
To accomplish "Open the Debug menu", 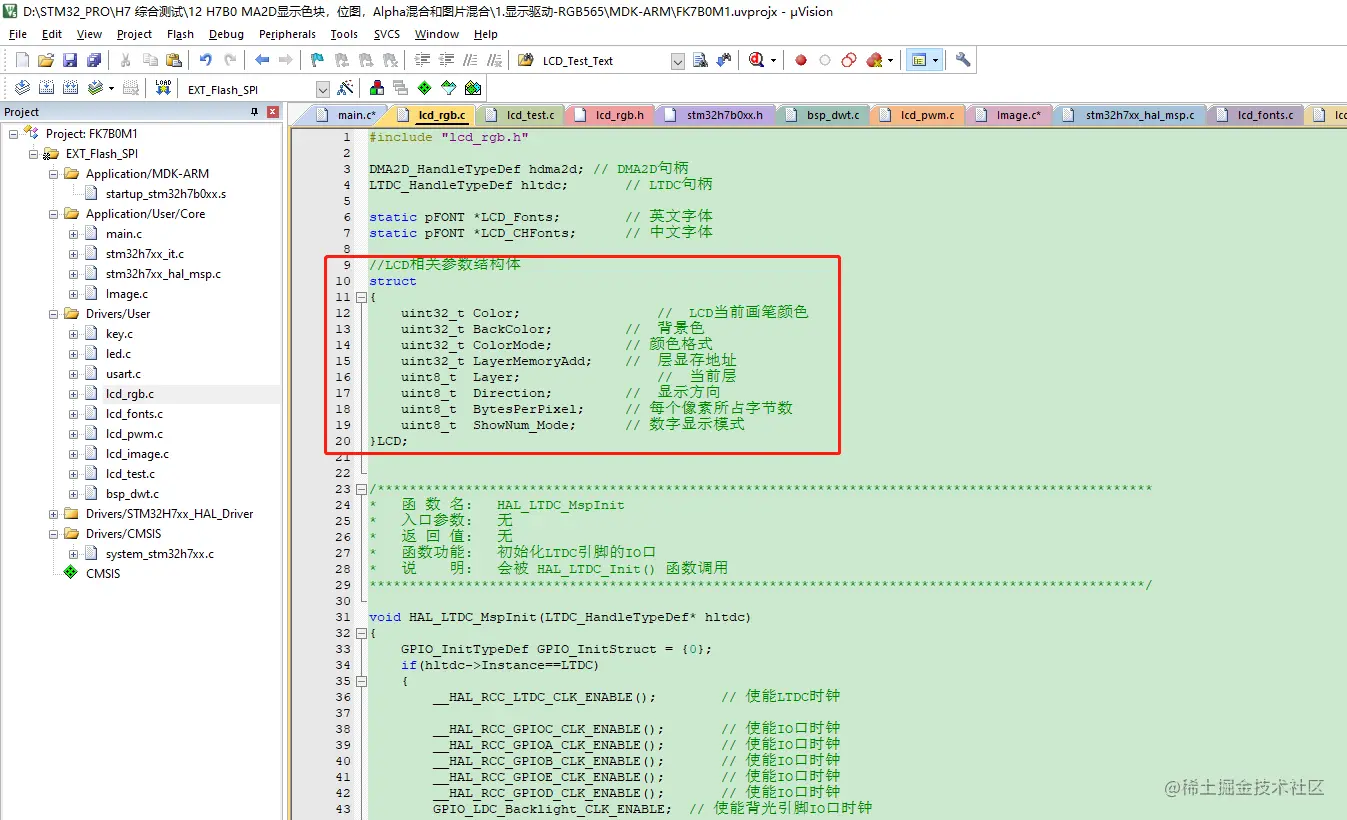I will point(226,34).
